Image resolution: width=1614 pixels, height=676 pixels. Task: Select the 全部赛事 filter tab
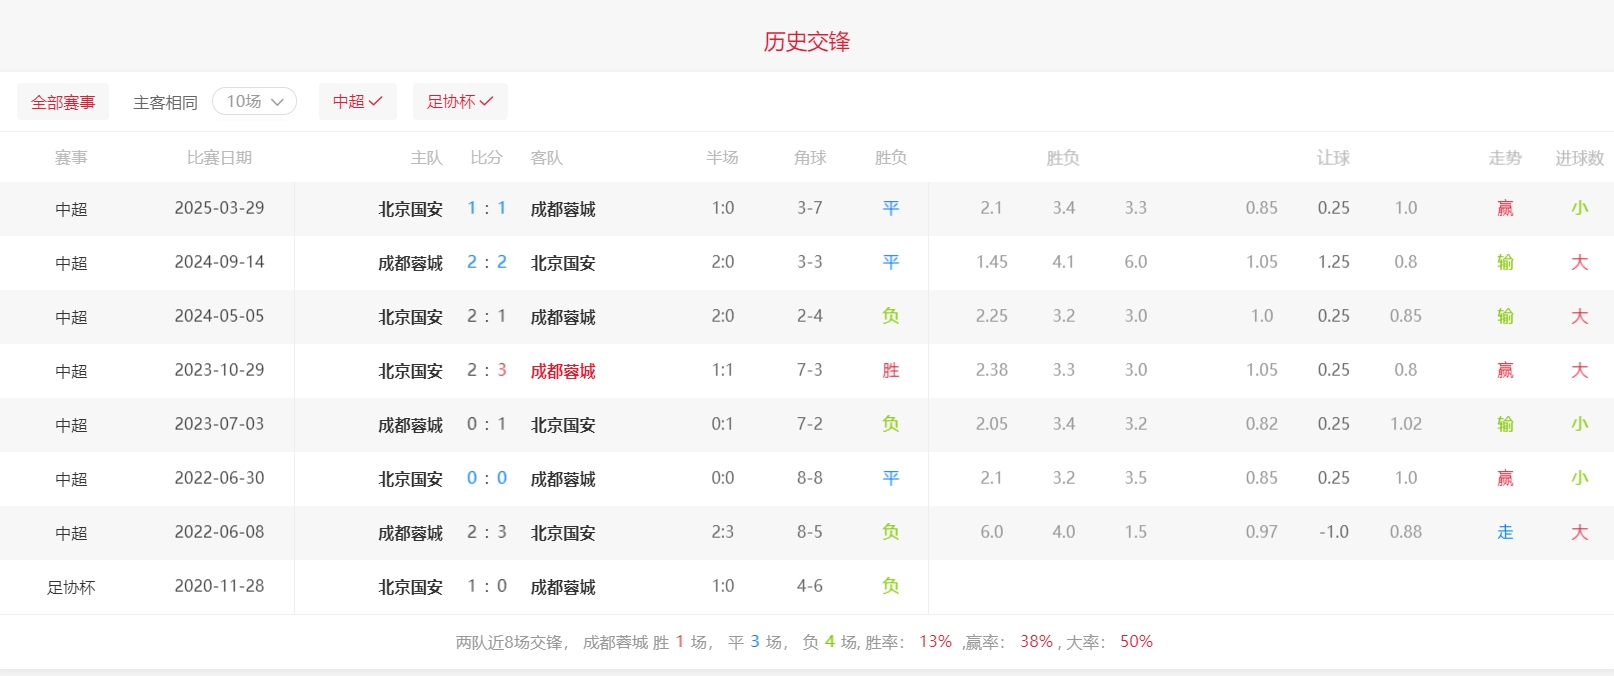pos(63,102)
